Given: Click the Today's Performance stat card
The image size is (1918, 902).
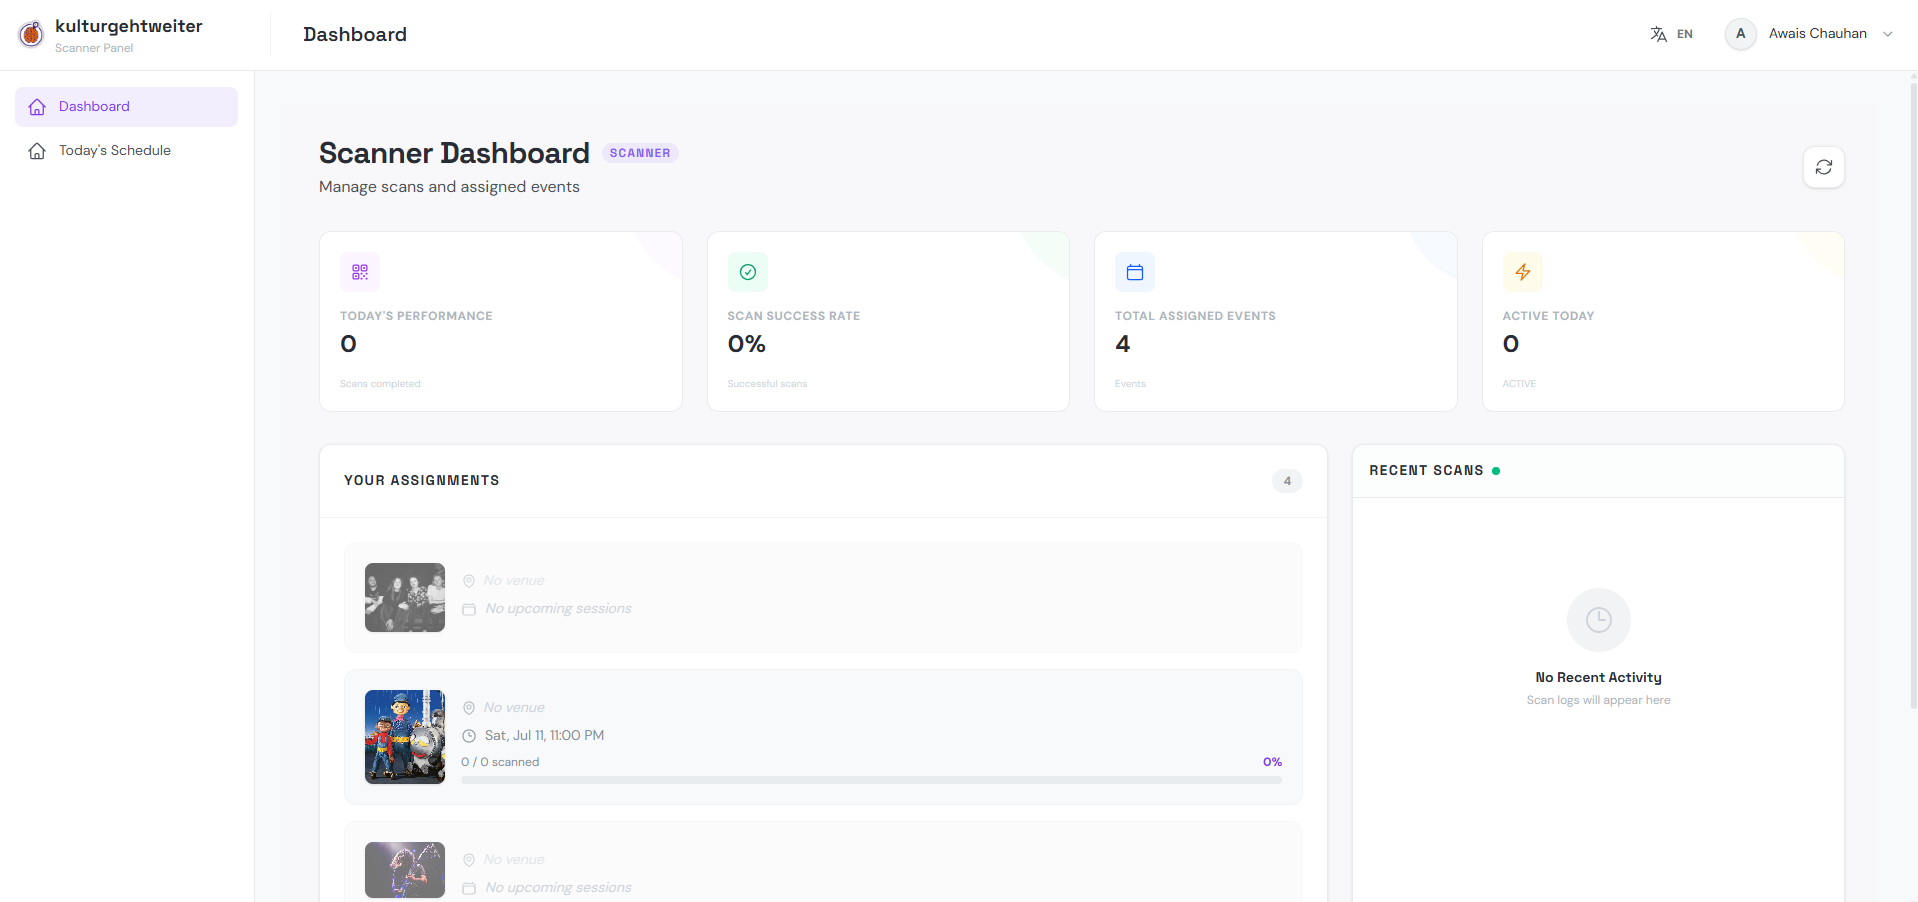Looking at the screenshot, I should (x=501, y=322).
